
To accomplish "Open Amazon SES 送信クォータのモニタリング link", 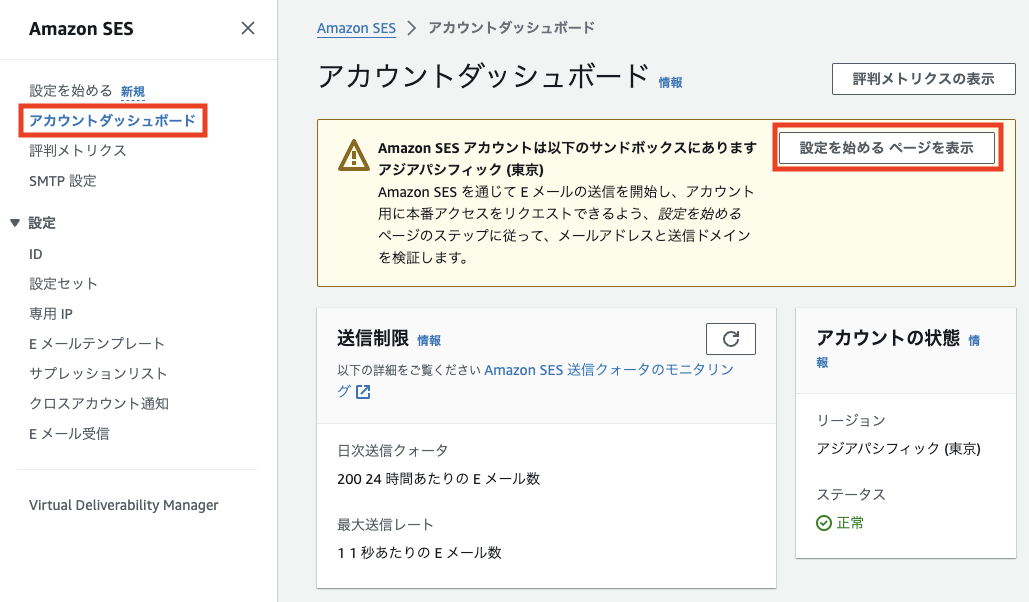I will click(608, 369).
